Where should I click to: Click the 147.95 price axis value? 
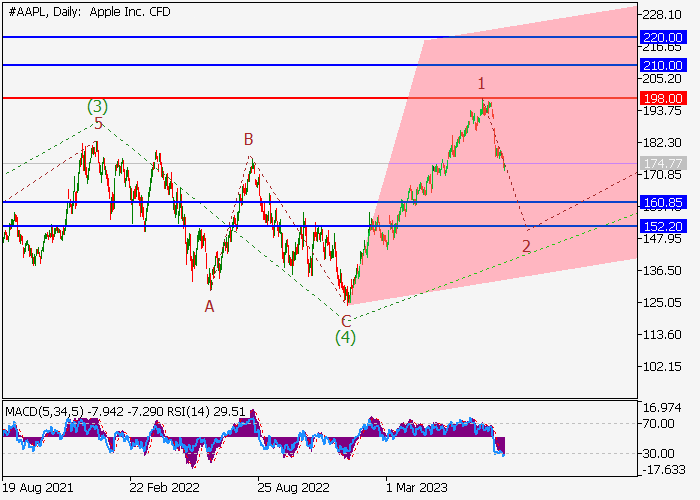point(662,239)
